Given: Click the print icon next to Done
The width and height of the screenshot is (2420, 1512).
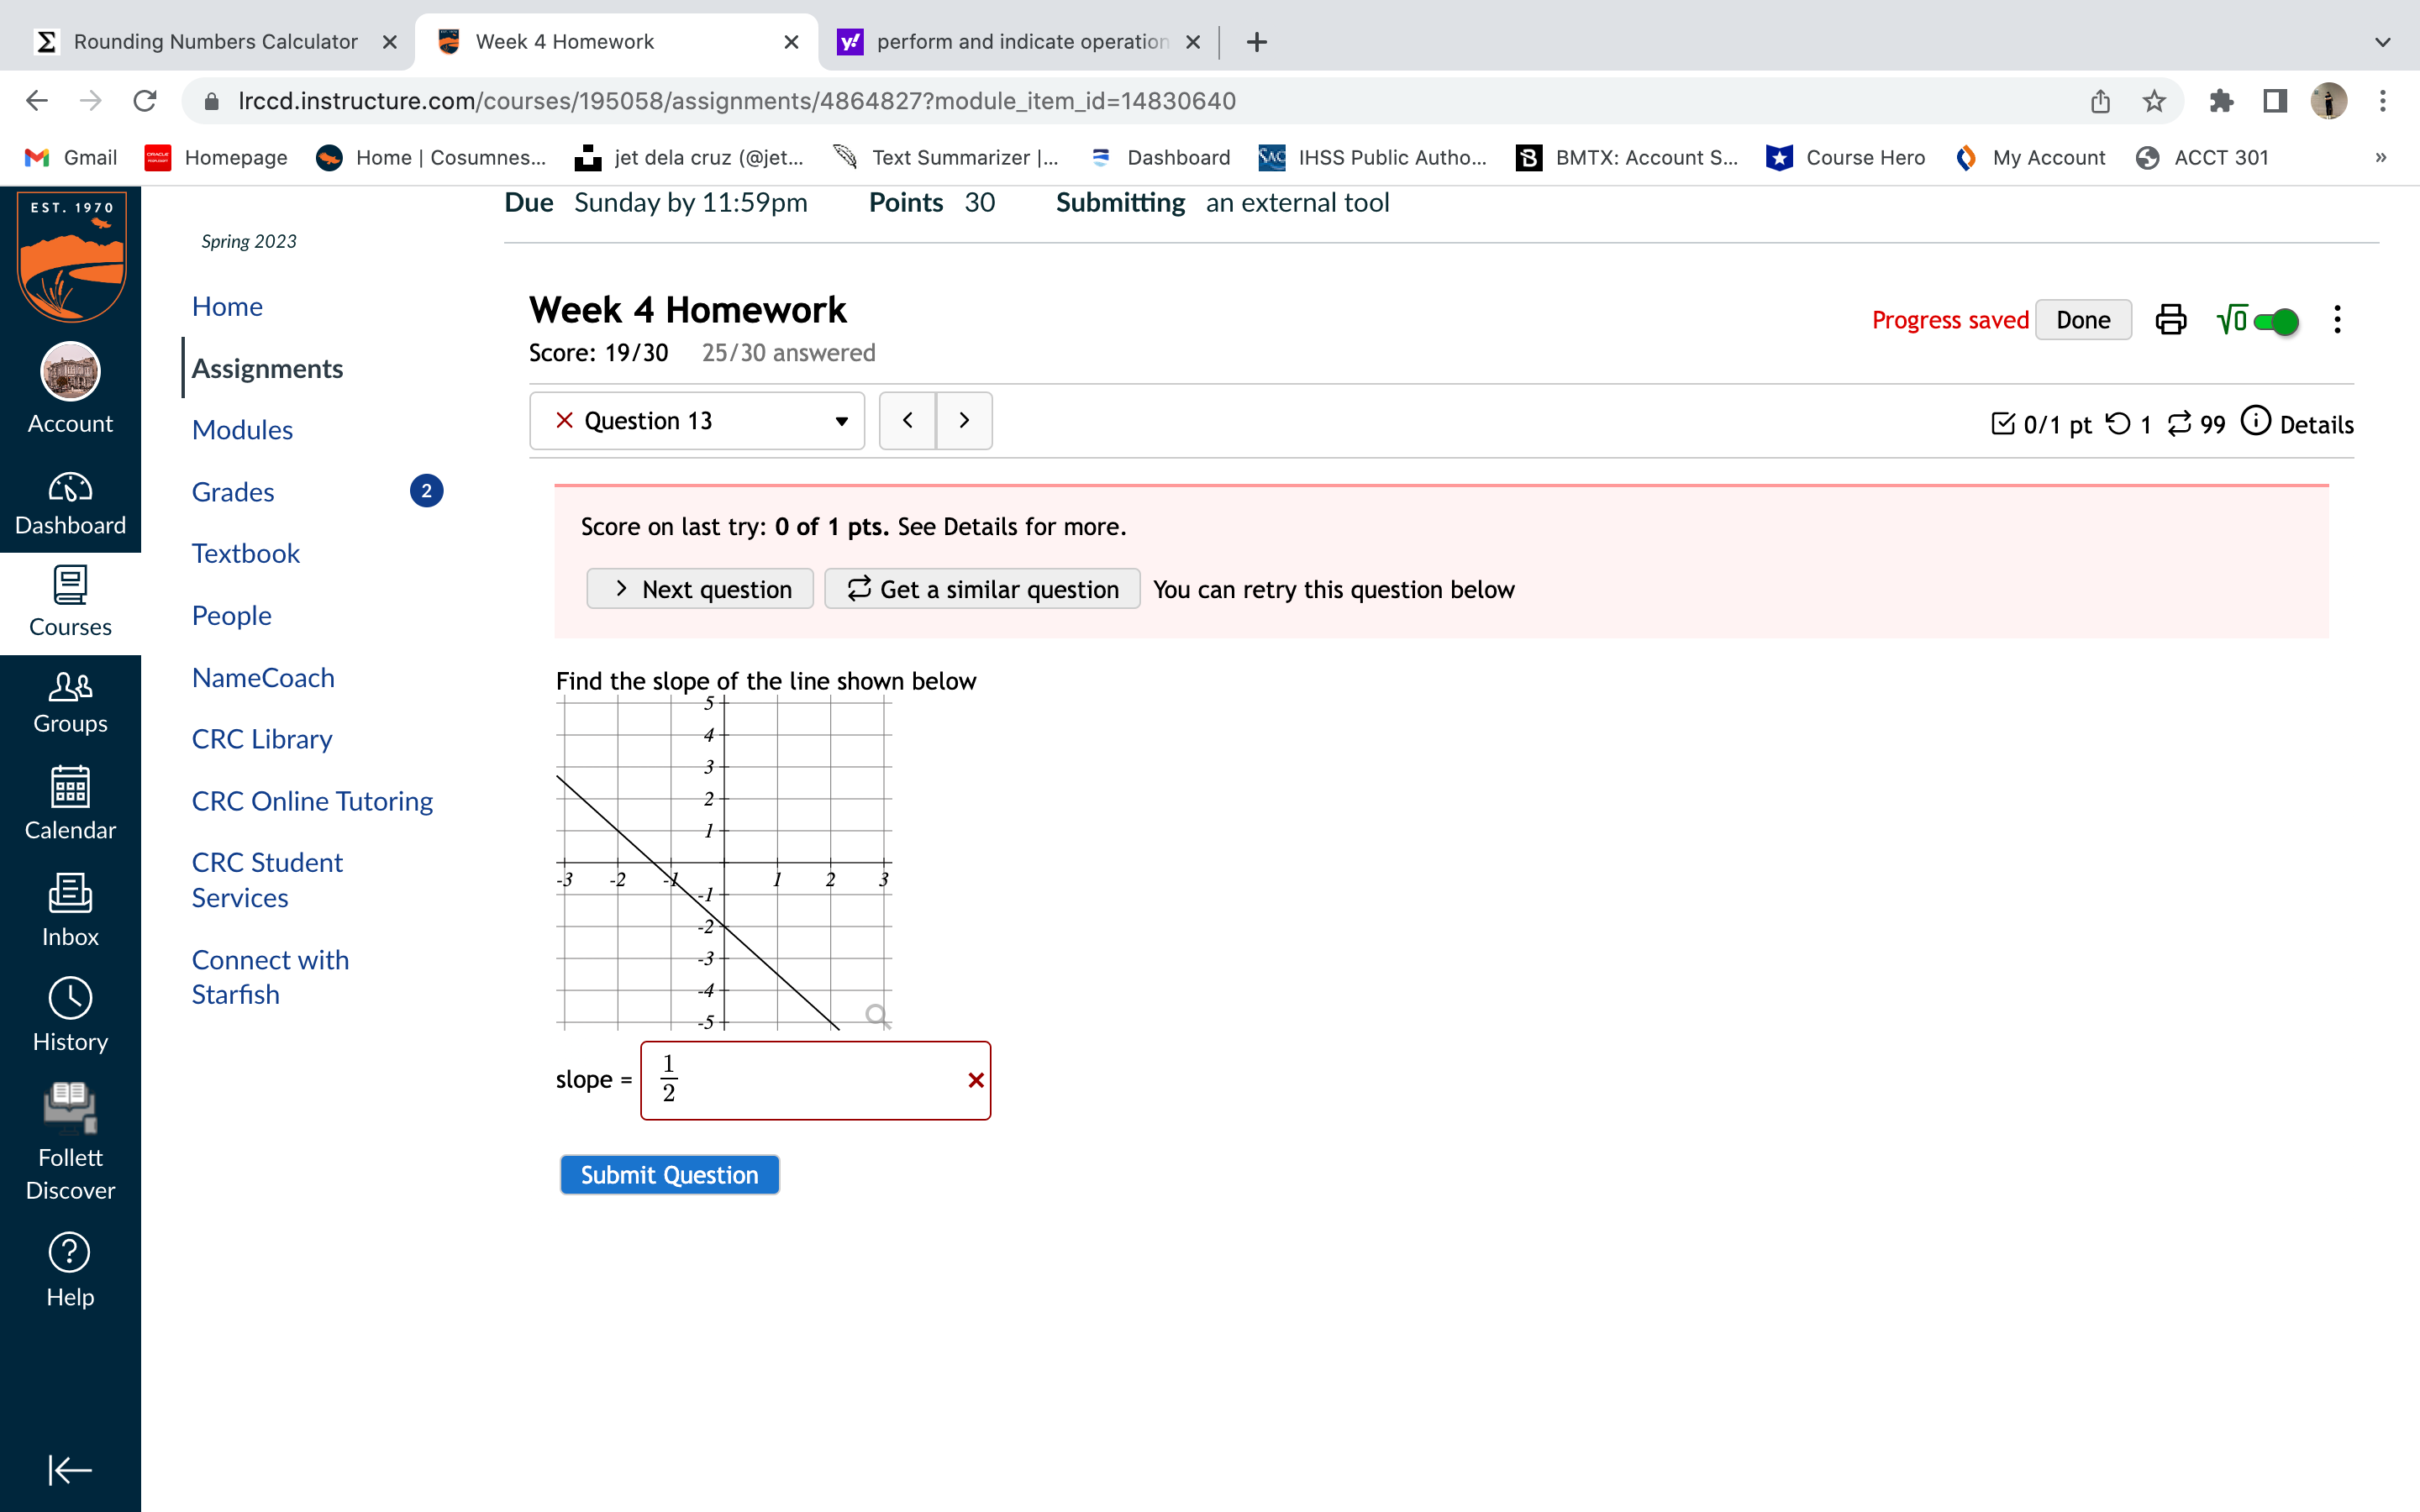Looking at the screenshot, I should pyautogui.click(x=2170, y=320).
